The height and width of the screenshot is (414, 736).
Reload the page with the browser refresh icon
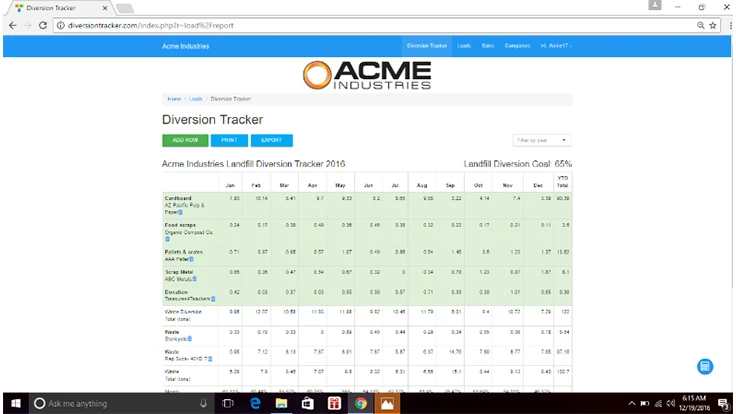(x=43, y=25)
